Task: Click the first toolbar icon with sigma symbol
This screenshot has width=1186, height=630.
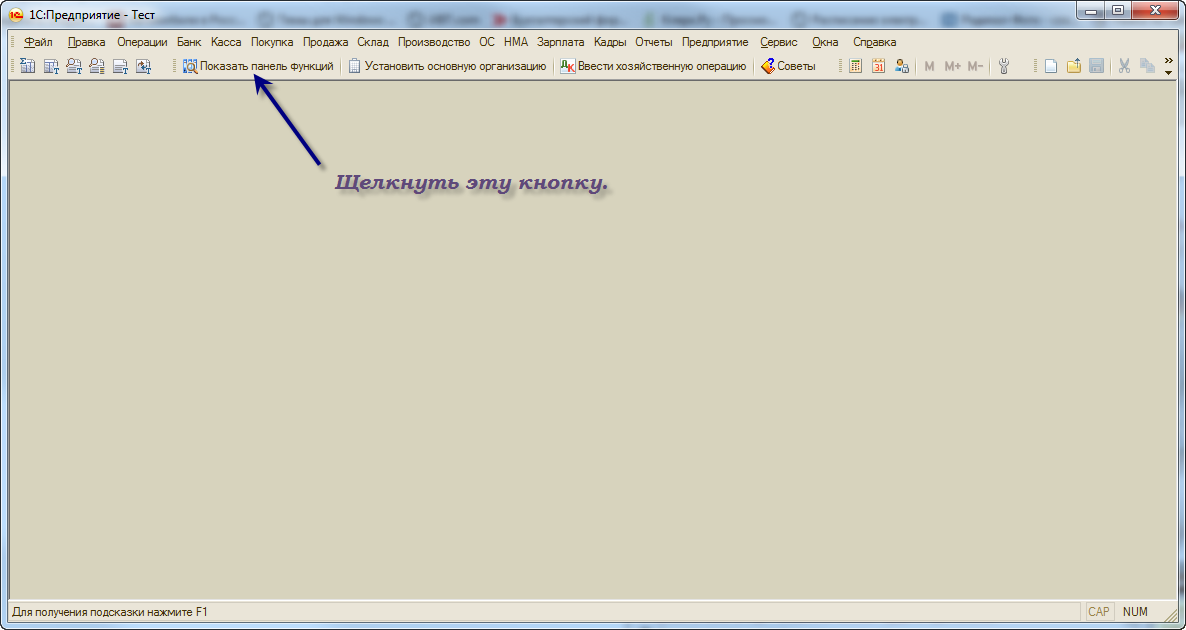Action: pos(27,66)
